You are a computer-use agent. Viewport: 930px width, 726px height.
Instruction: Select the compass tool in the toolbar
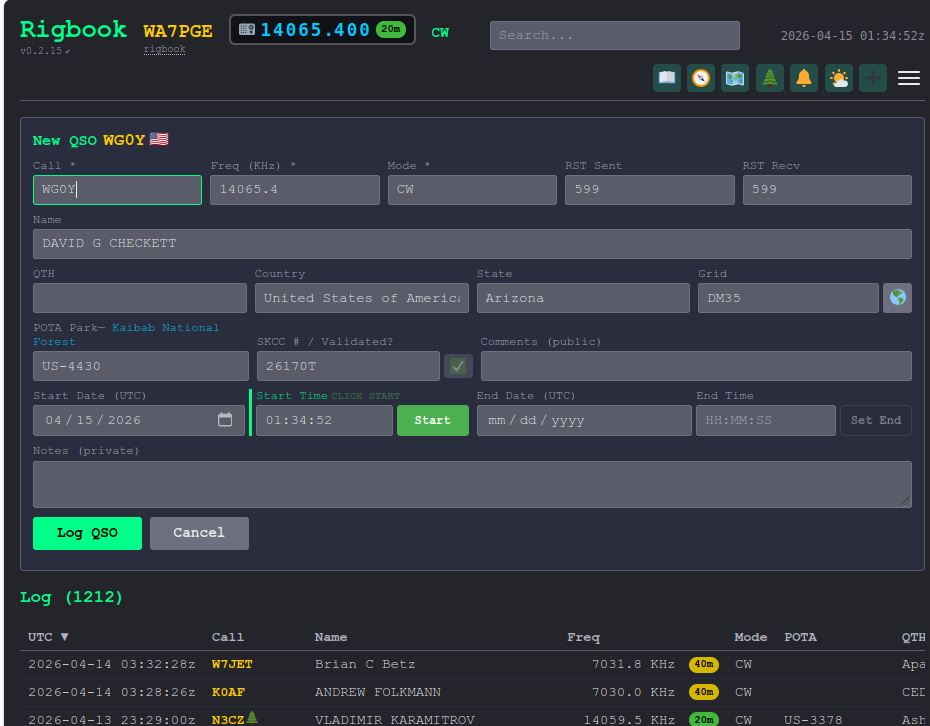coord(701,78)
